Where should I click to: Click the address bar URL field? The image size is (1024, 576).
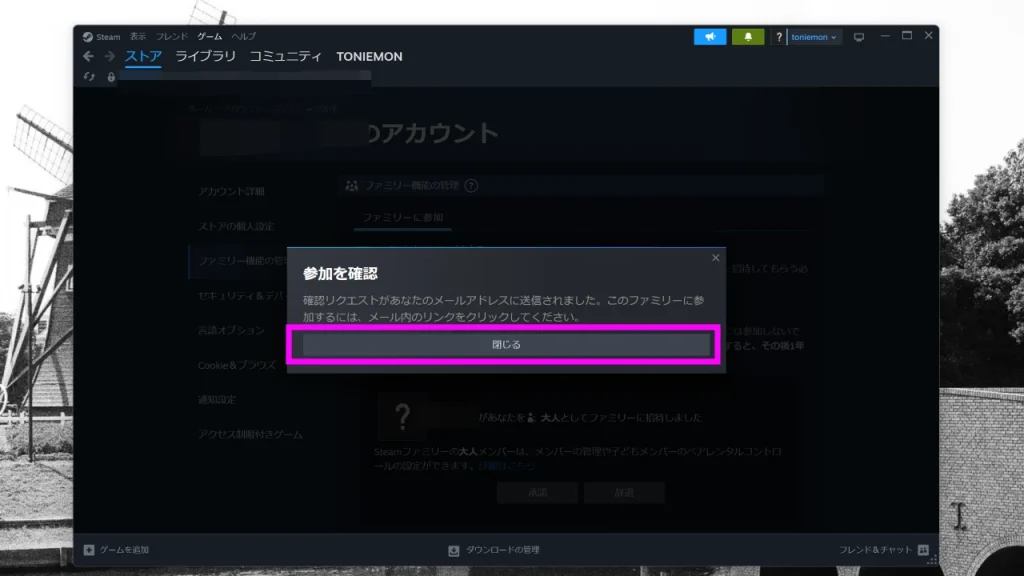tap(245, 76)
